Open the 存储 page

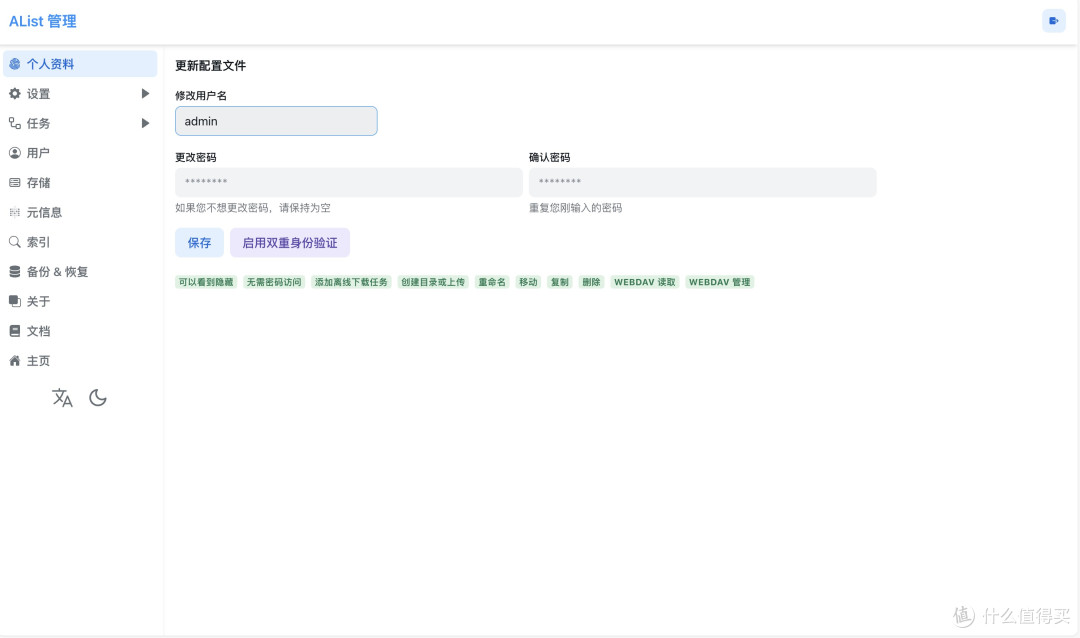point(80,183)
